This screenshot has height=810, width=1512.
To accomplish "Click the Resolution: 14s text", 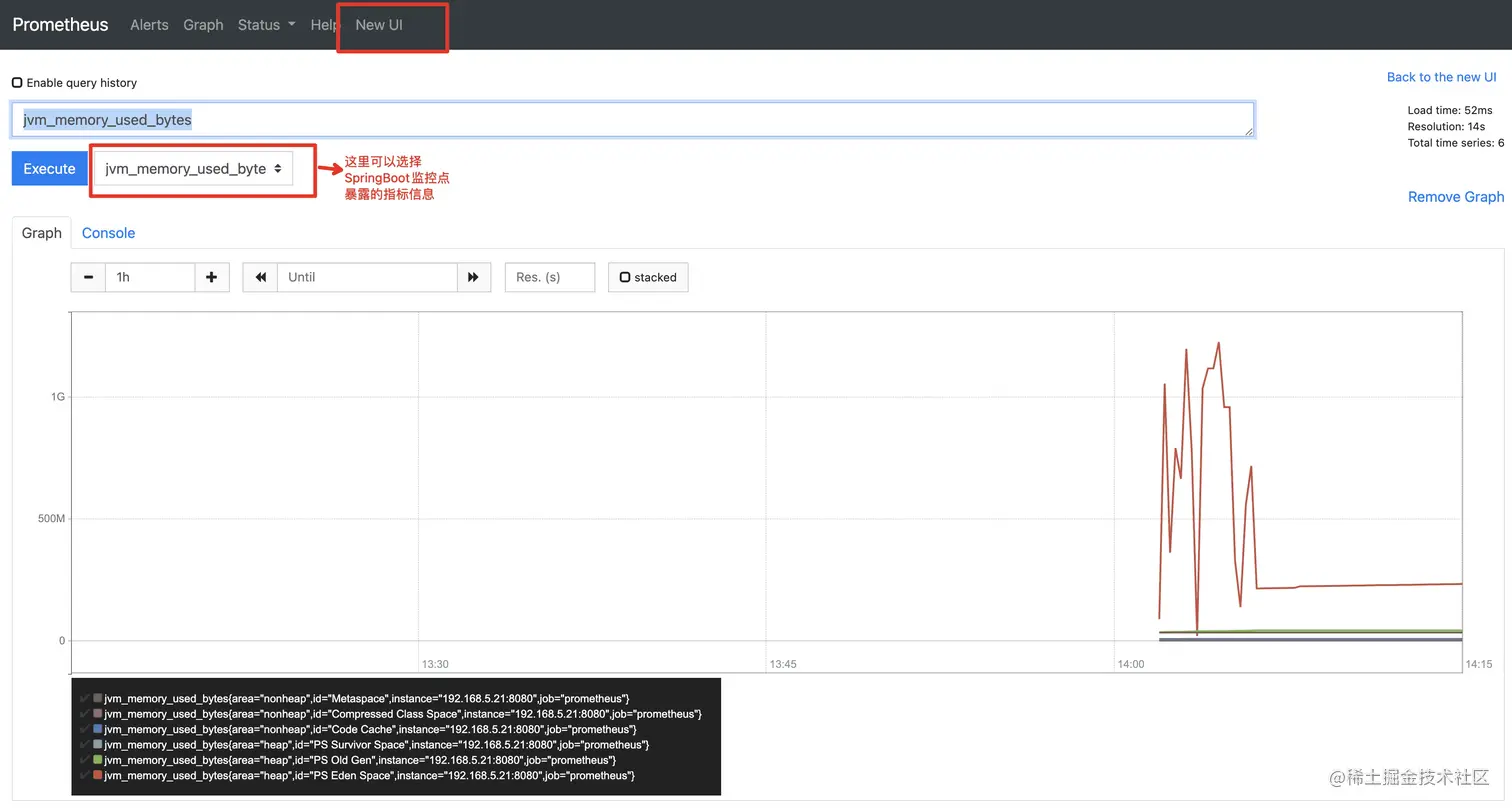I will point(1446,127).
